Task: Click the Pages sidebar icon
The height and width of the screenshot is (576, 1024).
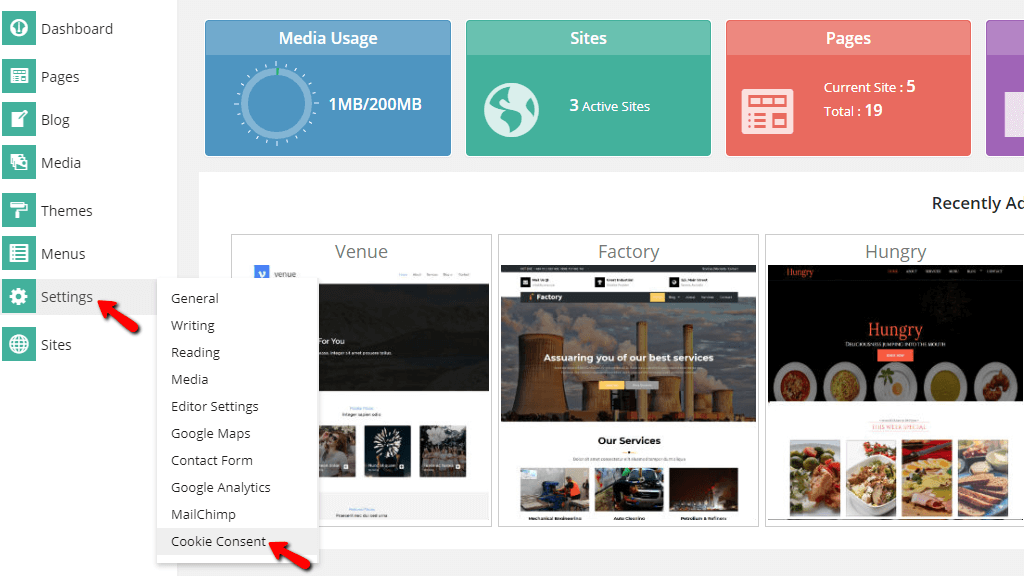Action: click(x=19, y=76)
